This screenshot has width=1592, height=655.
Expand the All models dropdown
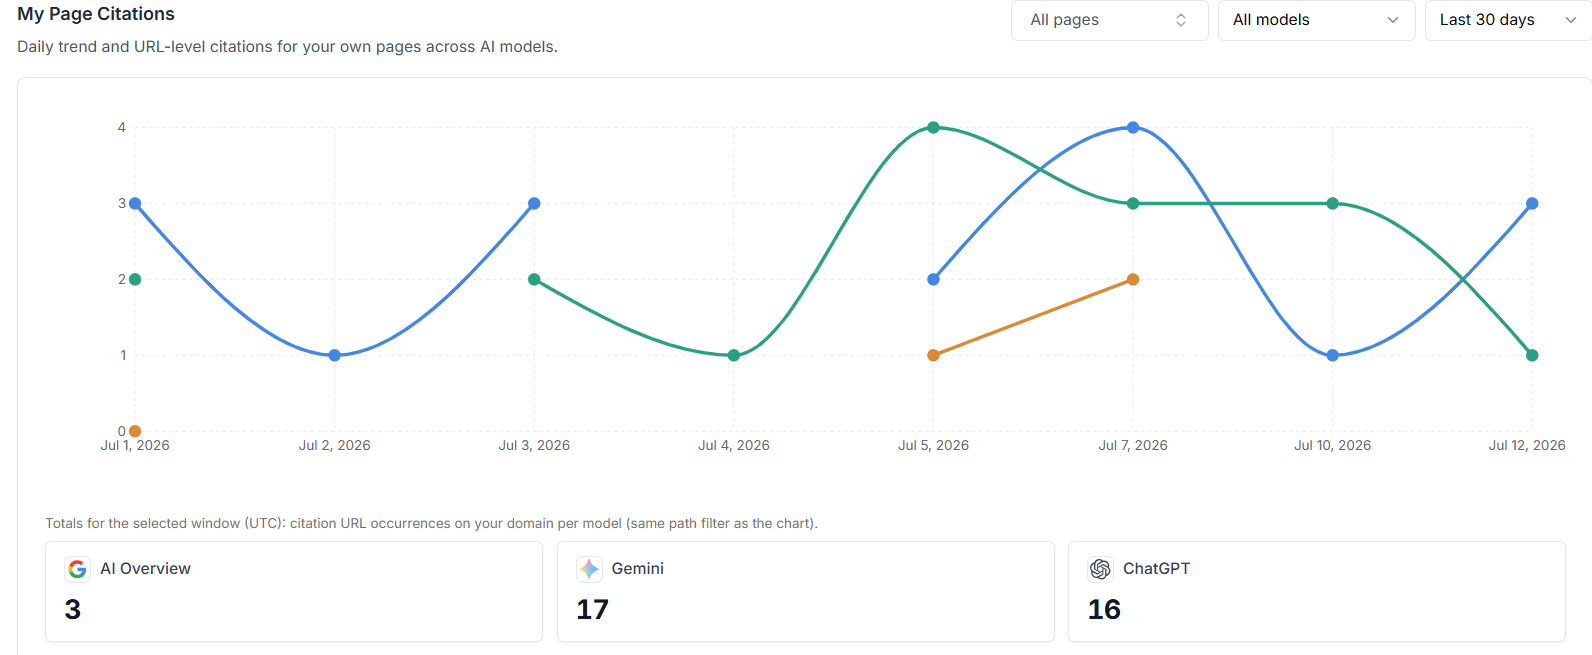[x=1316, y=20]
